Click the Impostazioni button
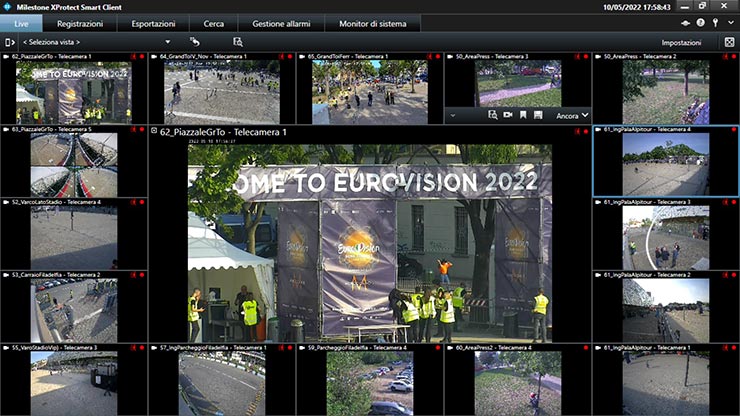The width and height of the screenshot is (740, 416). [682, 42]
